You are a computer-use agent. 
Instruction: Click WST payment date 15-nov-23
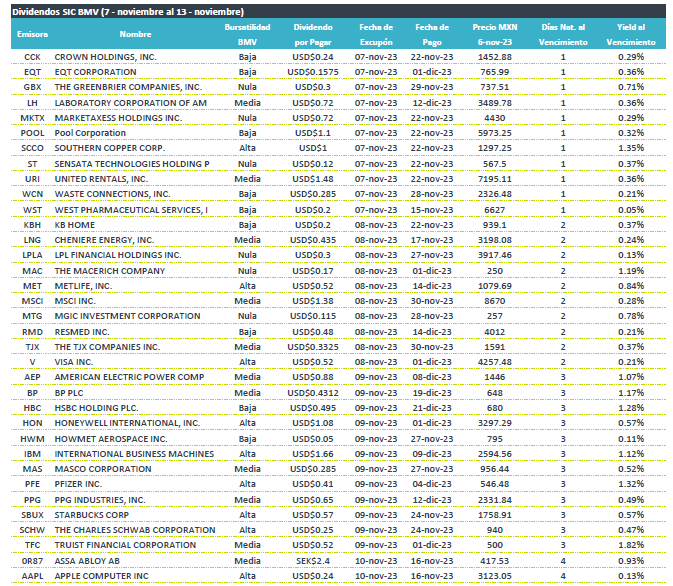click(x=432, y=210)
